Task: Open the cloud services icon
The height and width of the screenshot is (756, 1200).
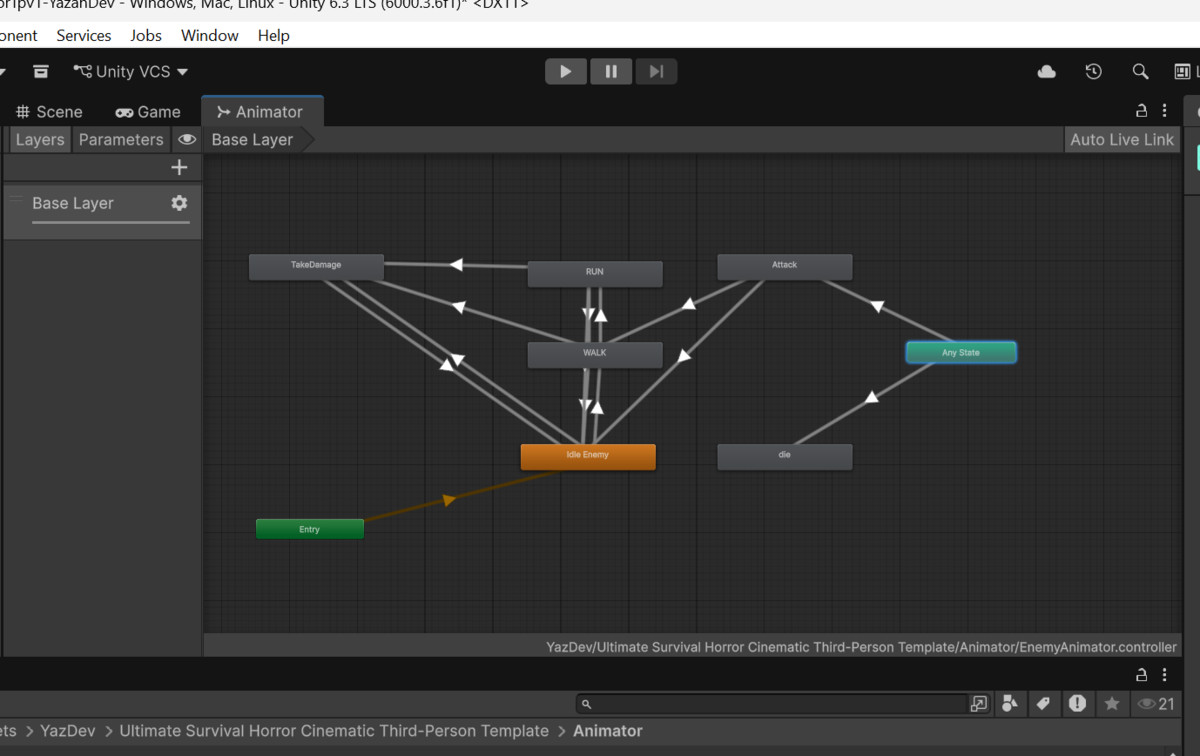Action: coord(1047,72)
